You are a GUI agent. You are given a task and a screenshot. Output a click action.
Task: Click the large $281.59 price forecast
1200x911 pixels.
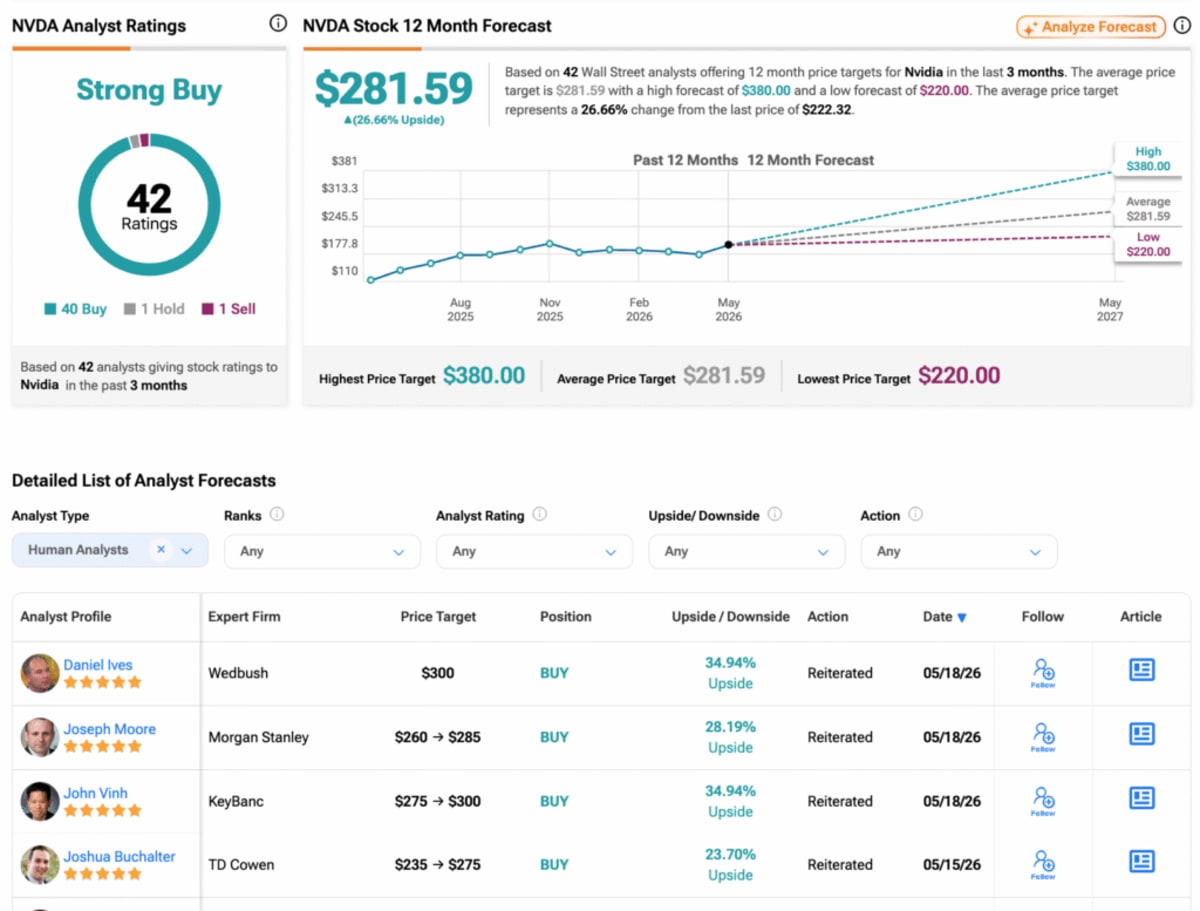393,89
